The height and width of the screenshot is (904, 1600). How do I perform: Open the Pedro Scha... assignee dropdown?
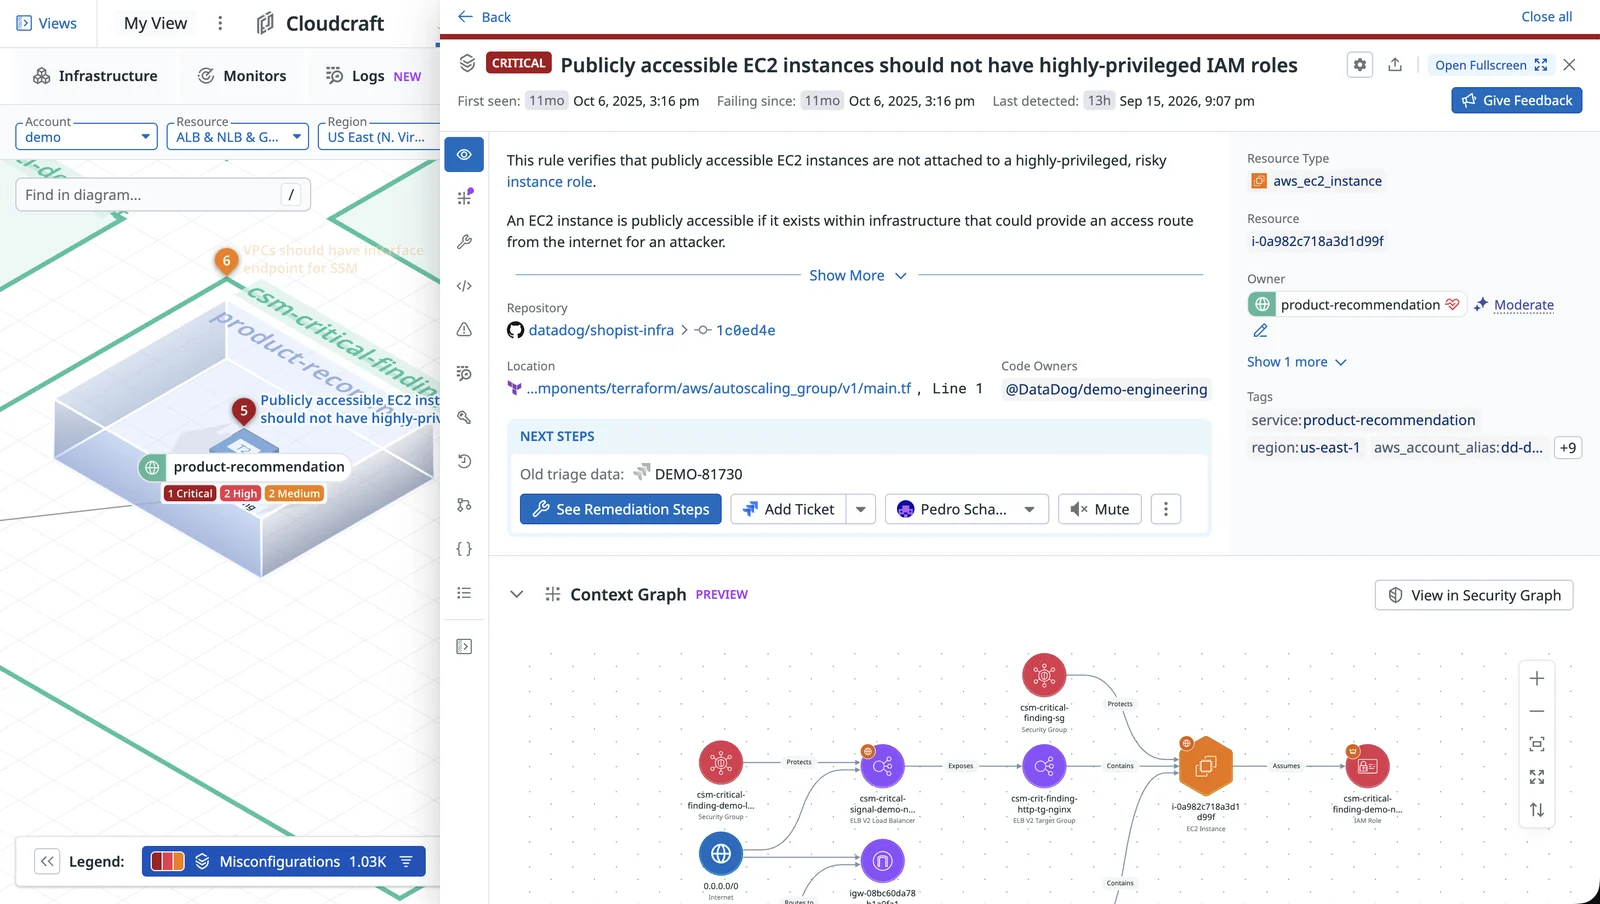point(967,509)
